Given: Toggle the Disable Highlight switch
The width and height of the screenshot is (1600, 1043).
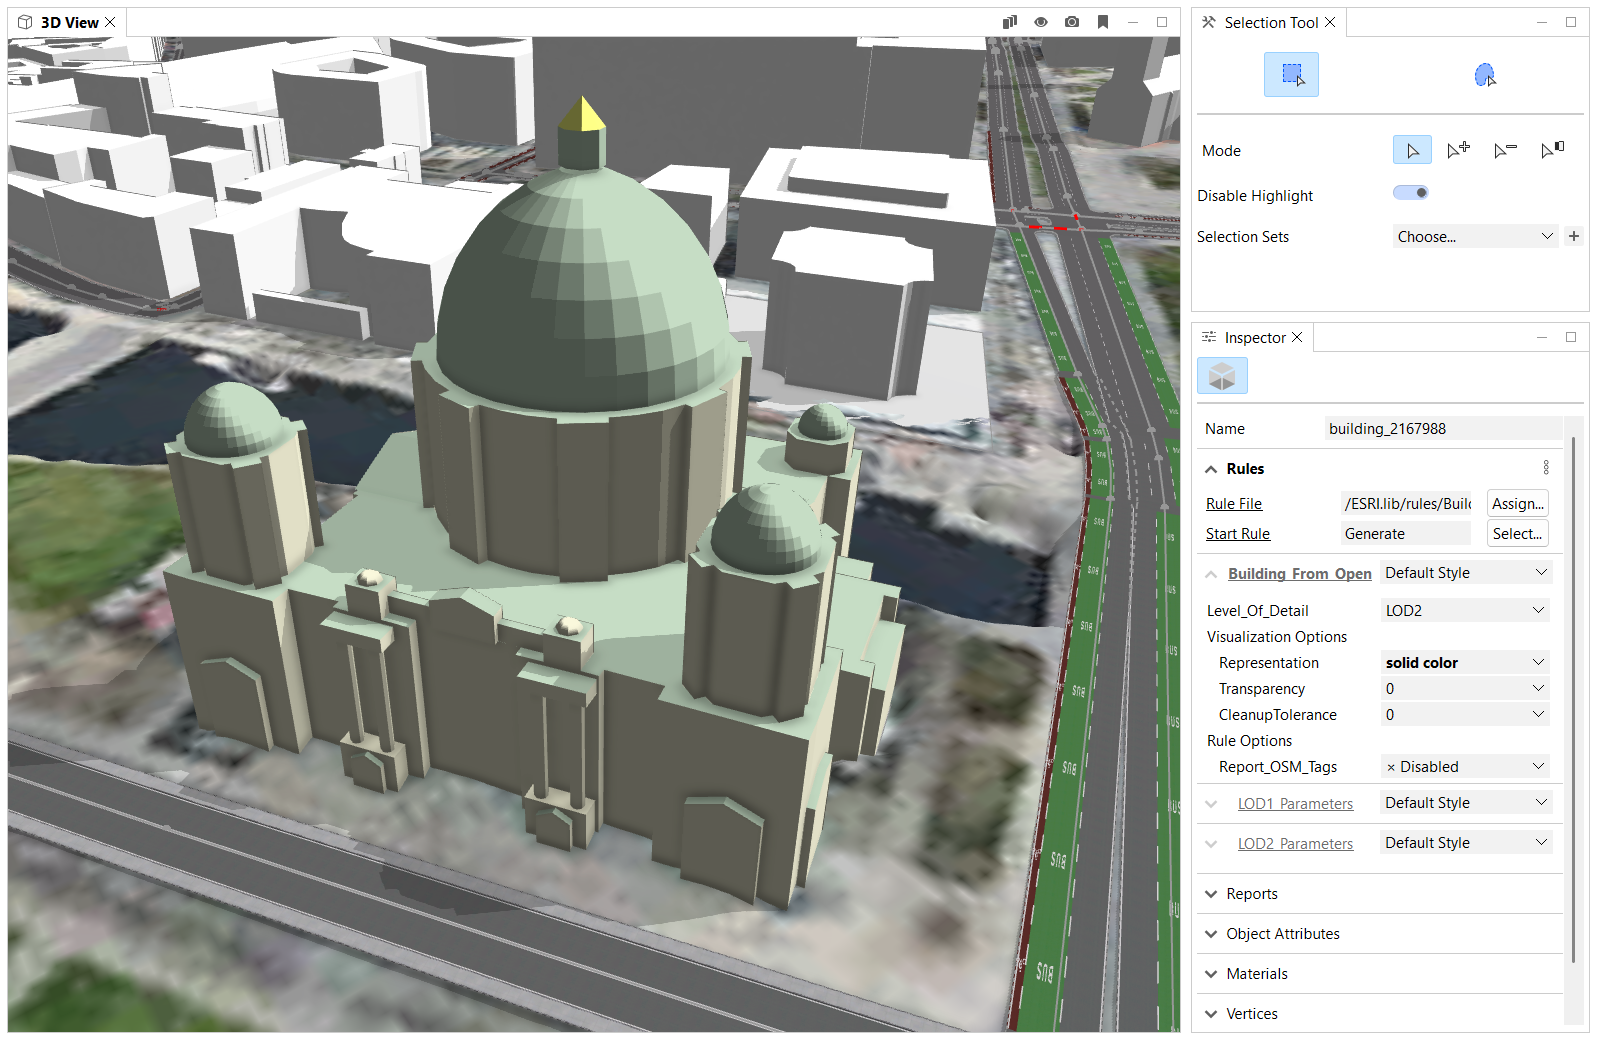Looking at the screenshot, I should click(x=1411, y=193).
